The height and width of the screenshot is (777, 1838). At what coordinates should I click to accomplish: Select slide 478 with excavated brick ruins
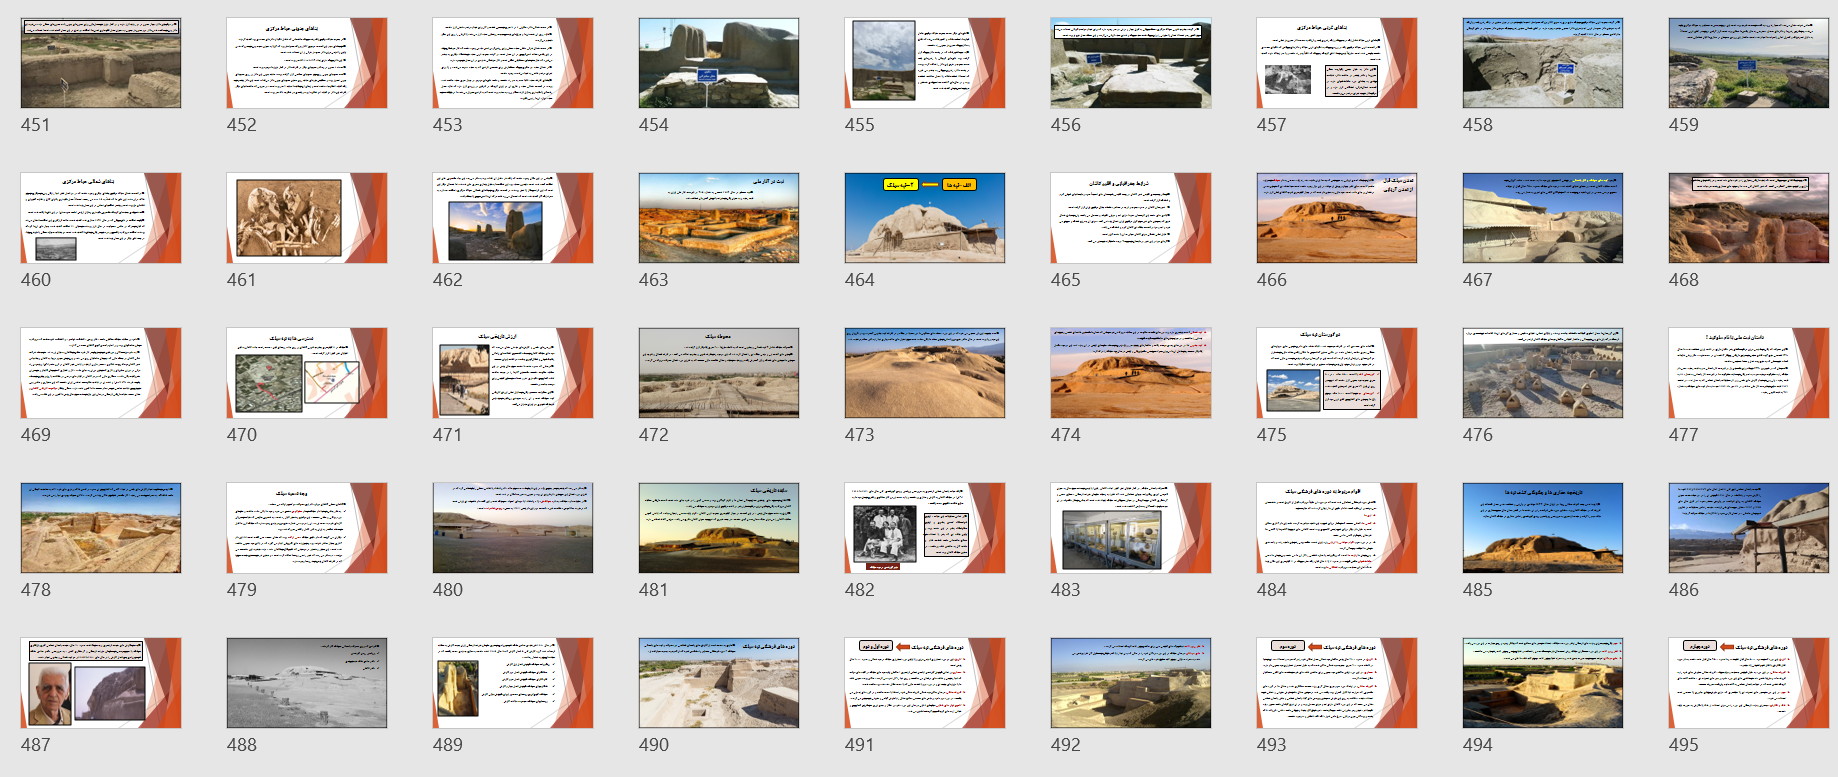click(101, 528)
